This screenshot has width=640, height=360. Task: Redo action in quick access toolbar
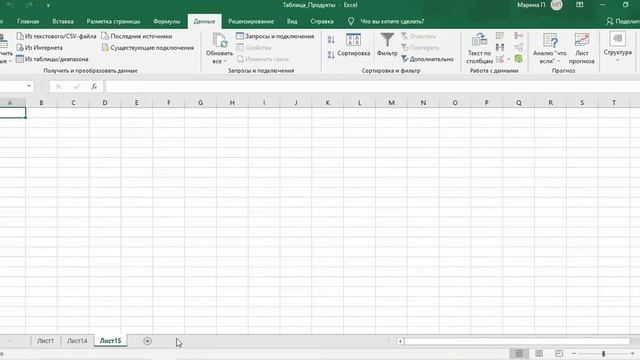[29, 5]
